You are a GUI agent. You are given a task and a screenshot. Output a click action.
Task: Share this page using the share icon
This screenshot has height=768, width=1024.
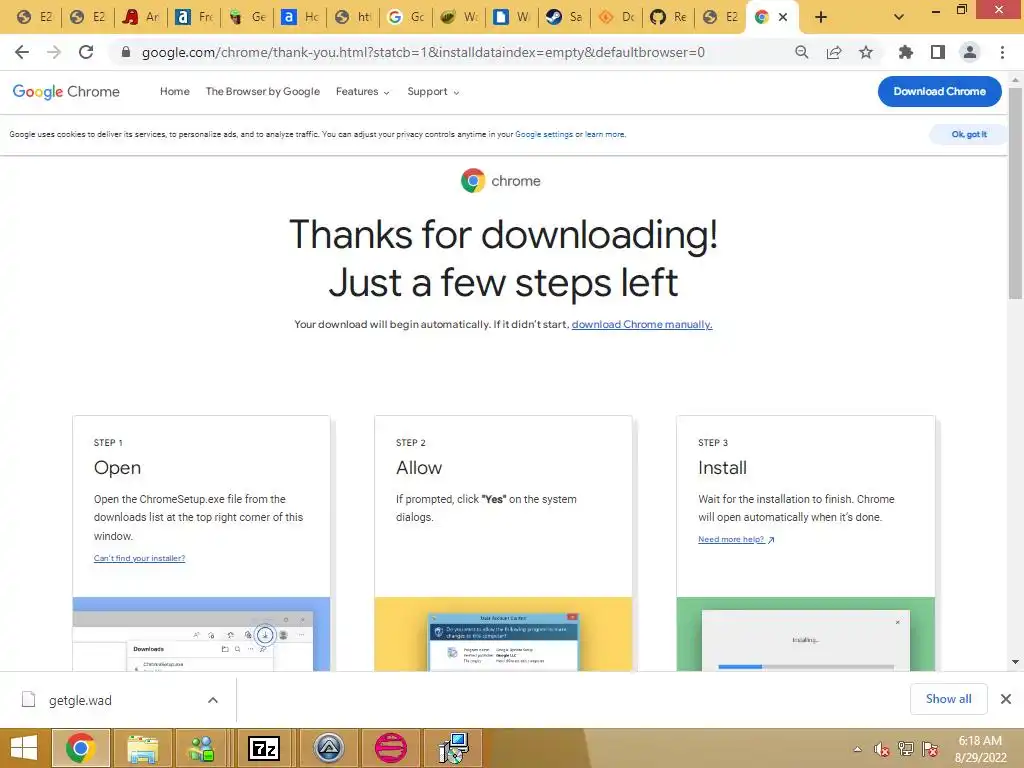(834, 52)
